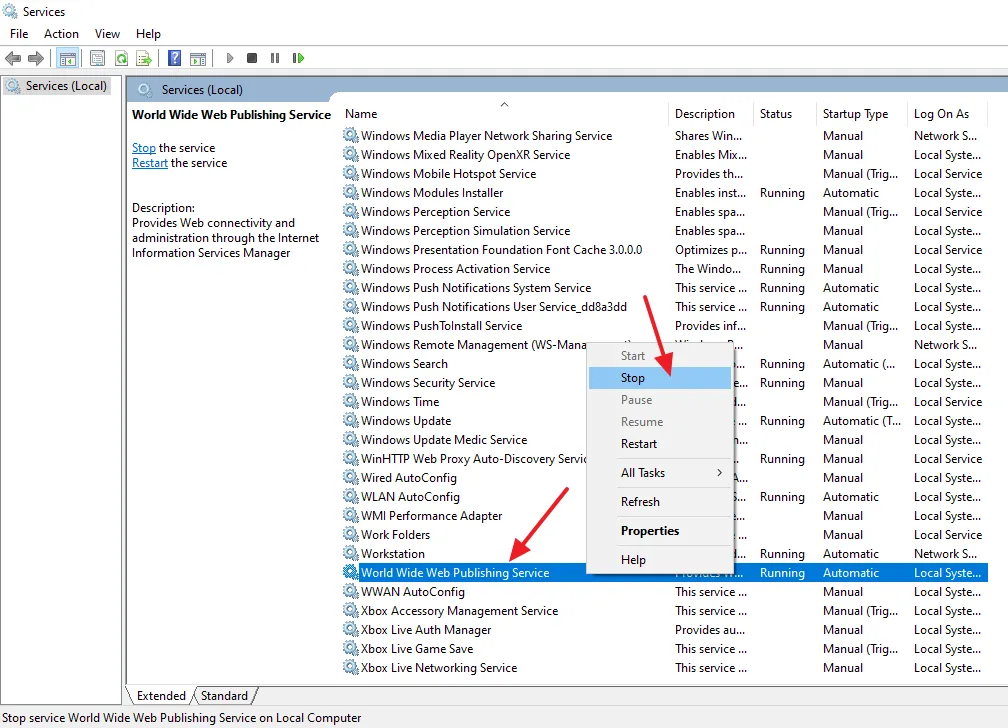This screenshot has width=1008, height=728.
Task: Click the gear icon beside Windows Search
Action: coord(350,363)
